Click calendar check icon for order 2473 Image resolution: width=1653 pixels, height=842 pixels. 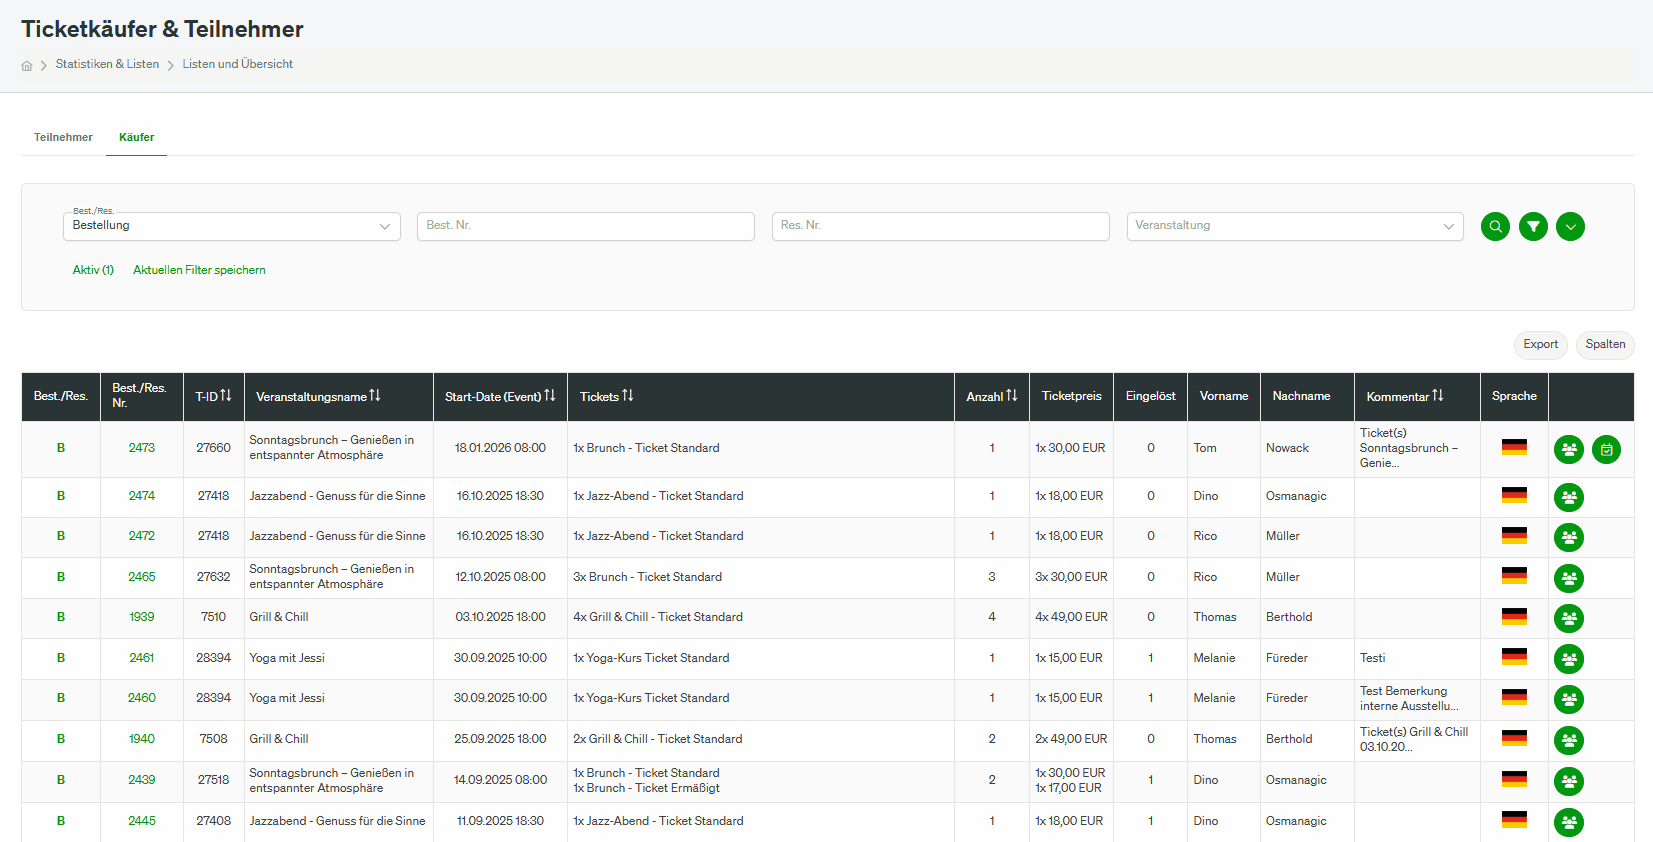point(1606,449)
